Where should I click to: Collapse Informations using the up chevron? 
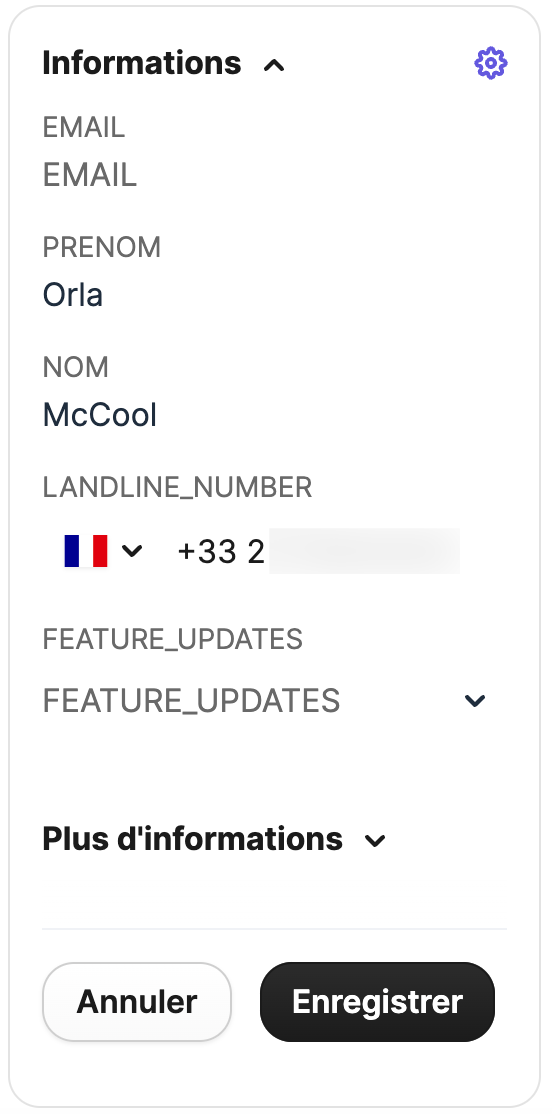click(x=274, y=65)
